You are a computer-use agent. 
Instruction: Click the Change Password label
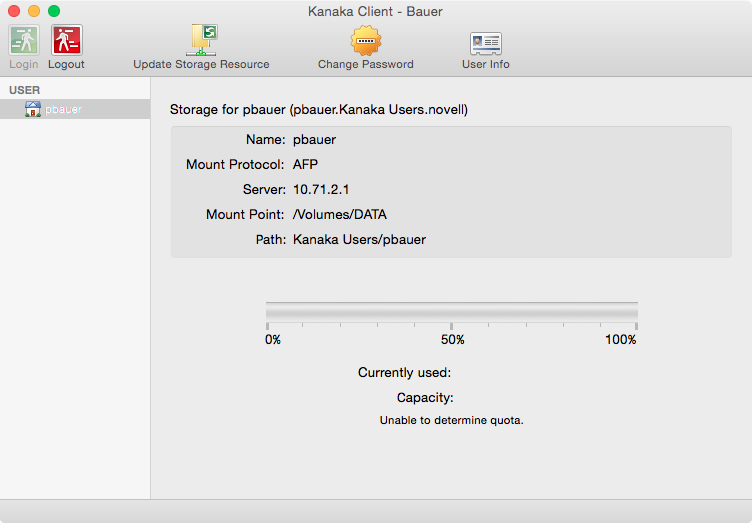pos(366,64)
